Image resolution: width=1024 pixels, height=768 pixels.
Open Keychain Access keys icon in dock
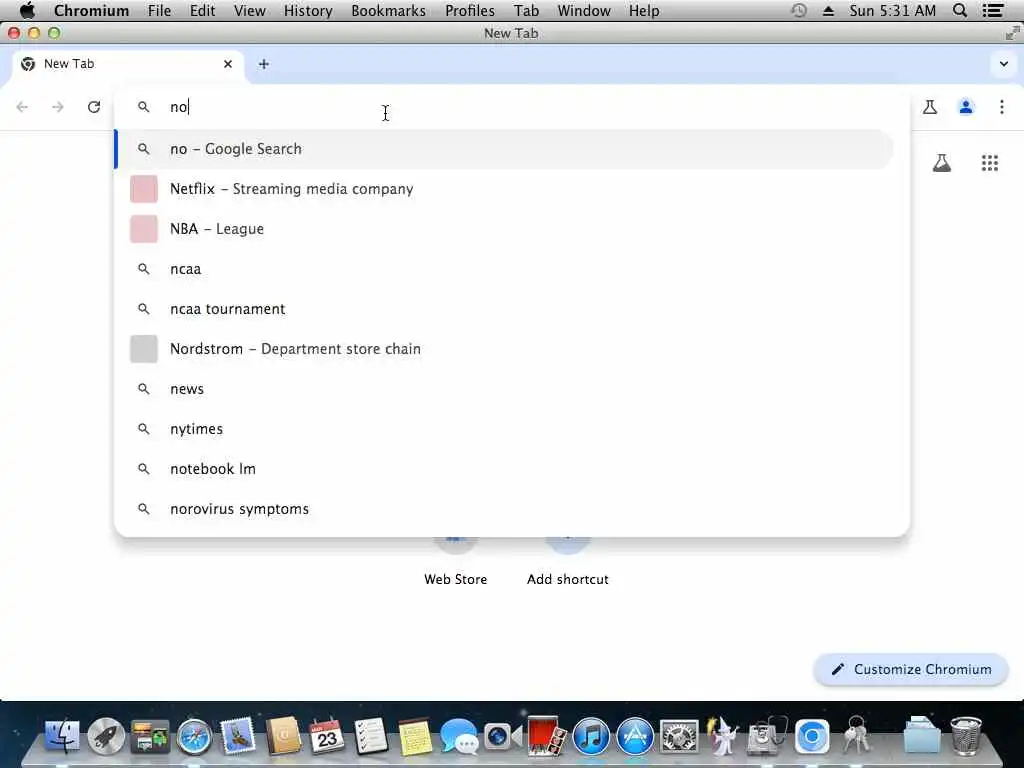click(856, 736)
